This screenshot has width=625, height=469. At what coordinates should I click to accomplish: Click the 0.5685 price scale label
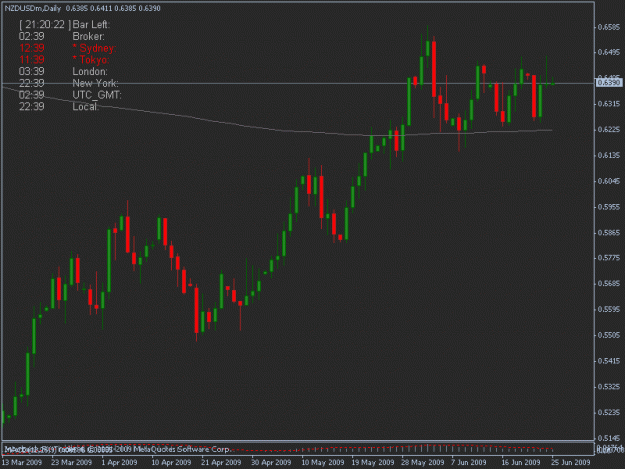(609, 284)
